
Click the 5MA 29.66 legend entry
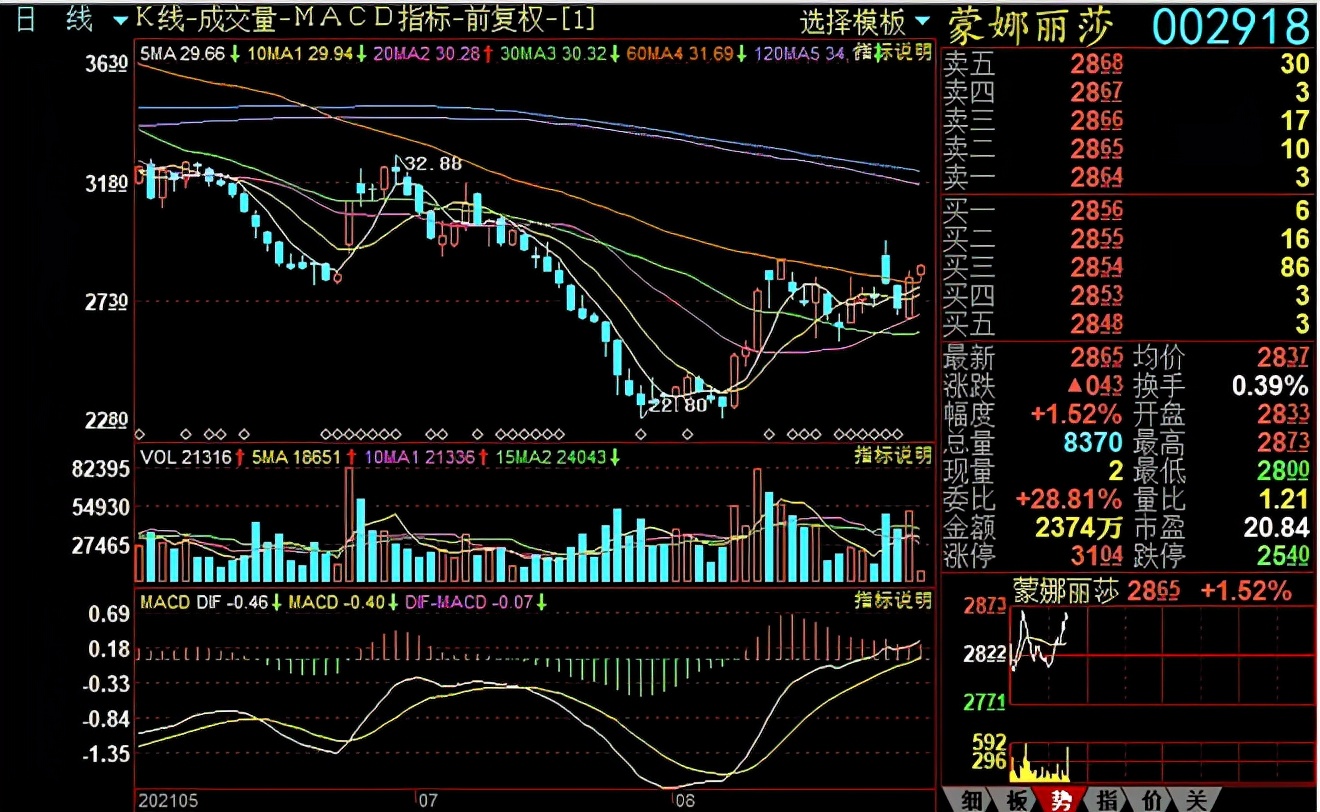[190, 53]
